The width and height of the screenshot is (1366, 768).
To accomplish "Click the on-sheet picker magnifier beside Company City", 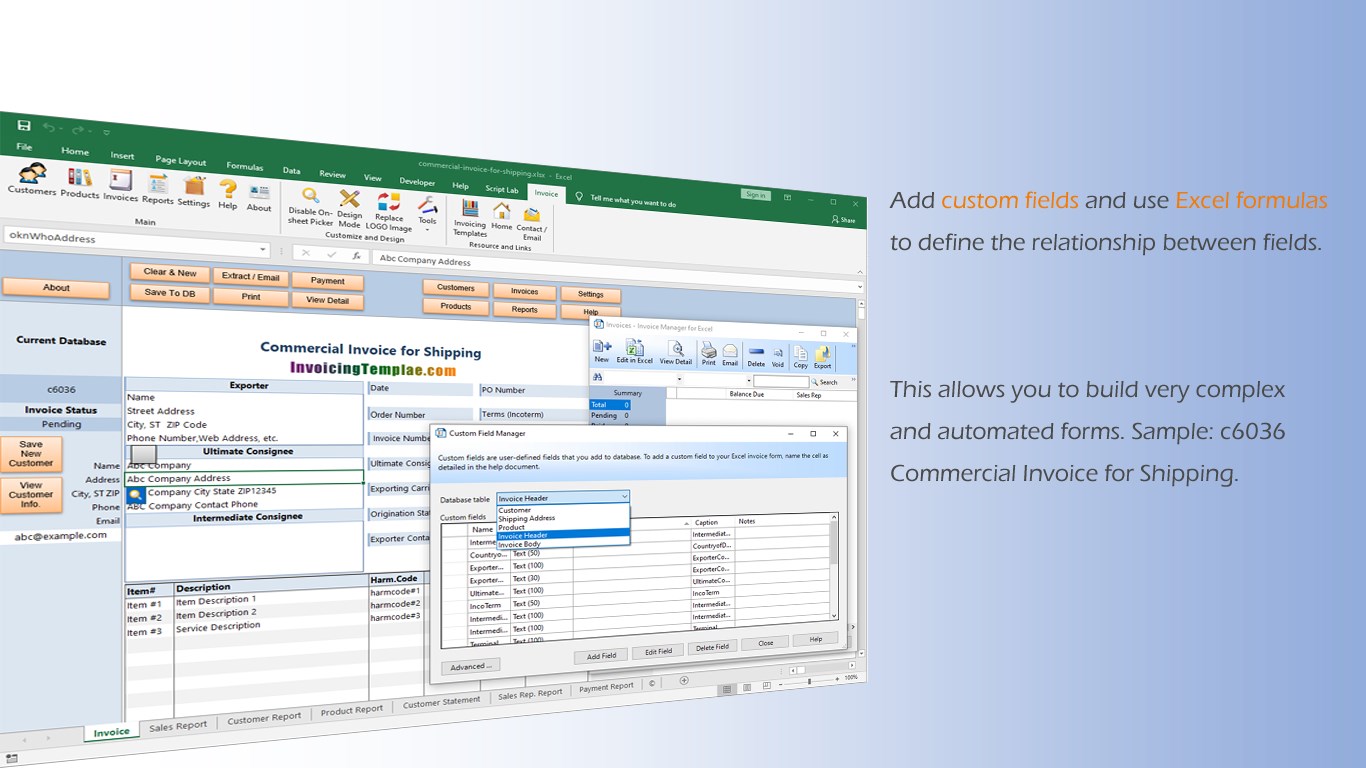I will tap(136, 494).
